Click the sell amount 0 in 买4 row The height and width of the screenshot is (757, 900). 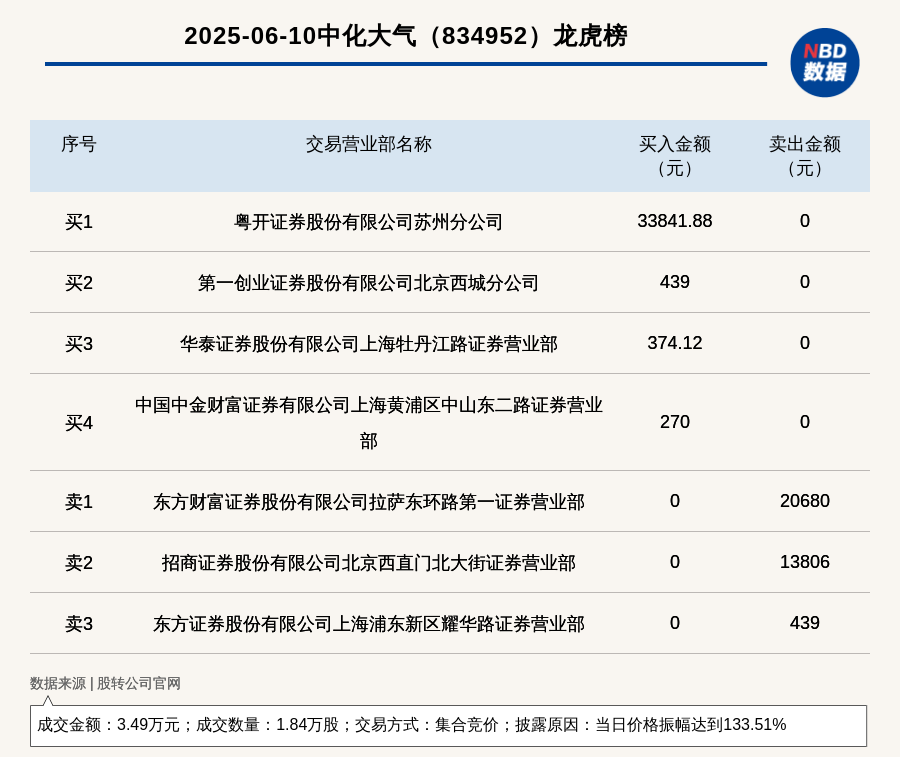point(805,422)
